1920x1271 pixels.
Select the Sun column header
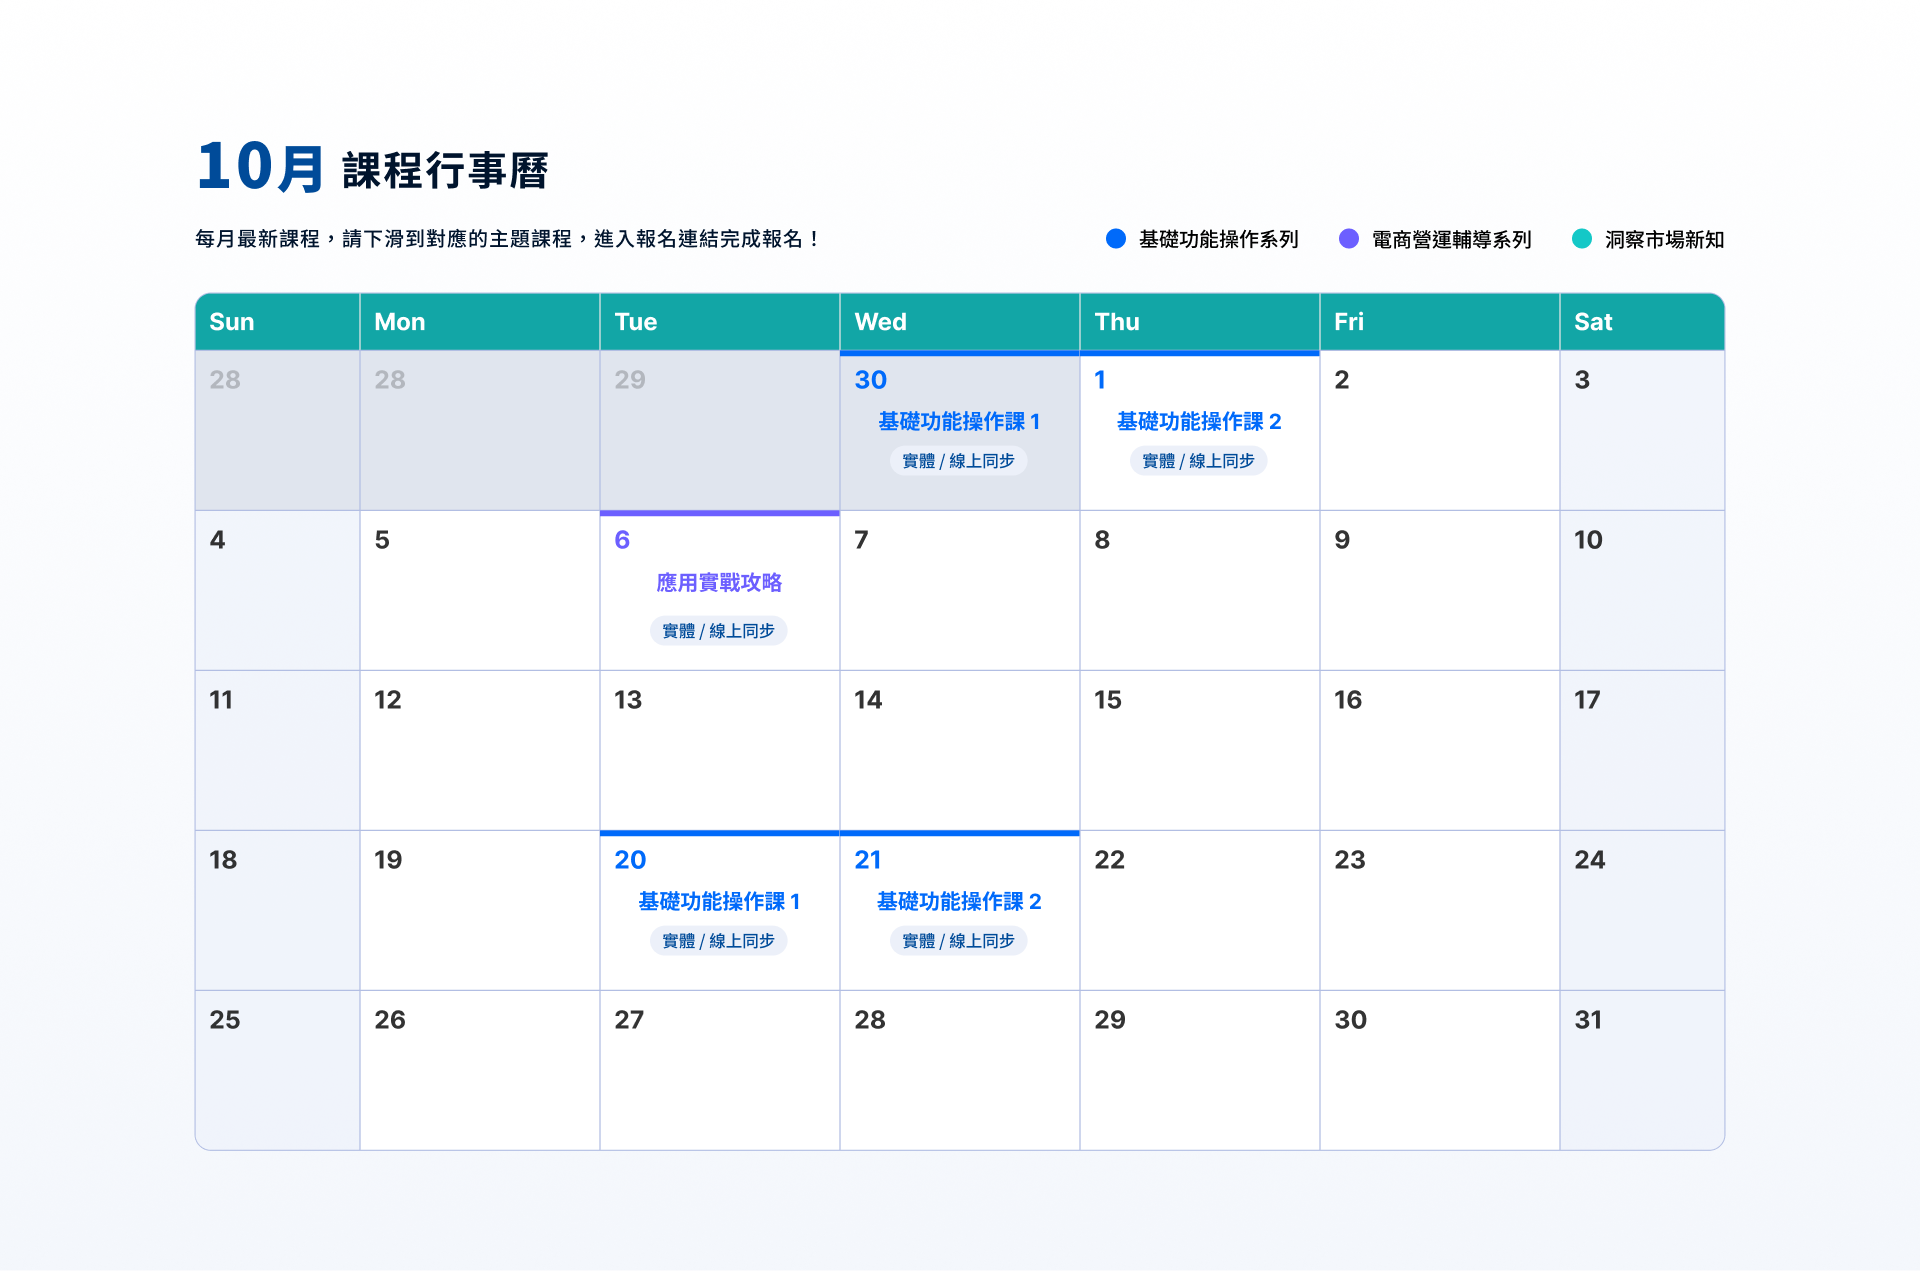click(277, 322)
